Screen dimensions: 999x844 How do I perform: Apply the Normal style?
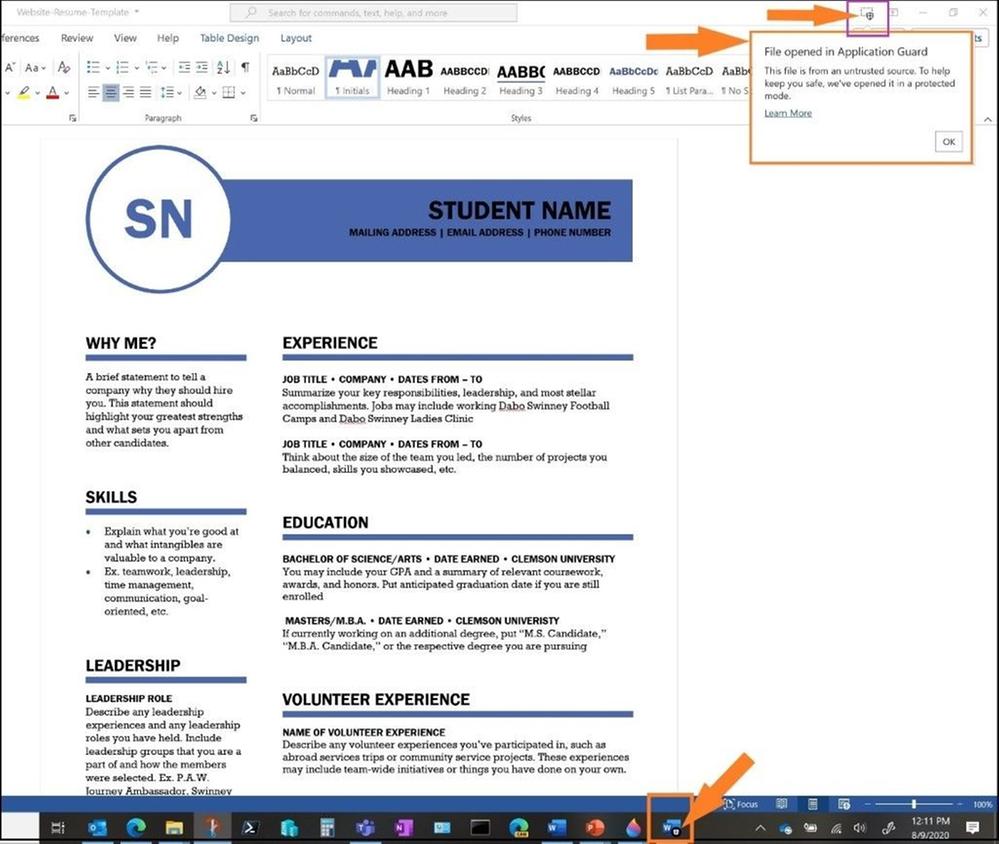(x=296, y=78)
